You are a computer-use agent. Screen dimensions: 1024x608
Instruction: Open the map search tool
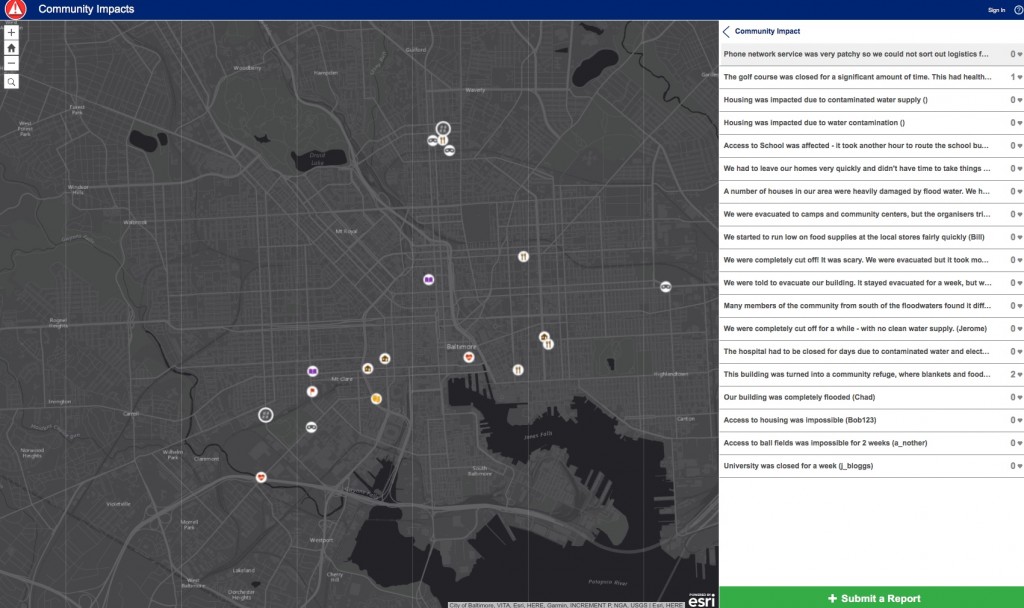[11, 82]
